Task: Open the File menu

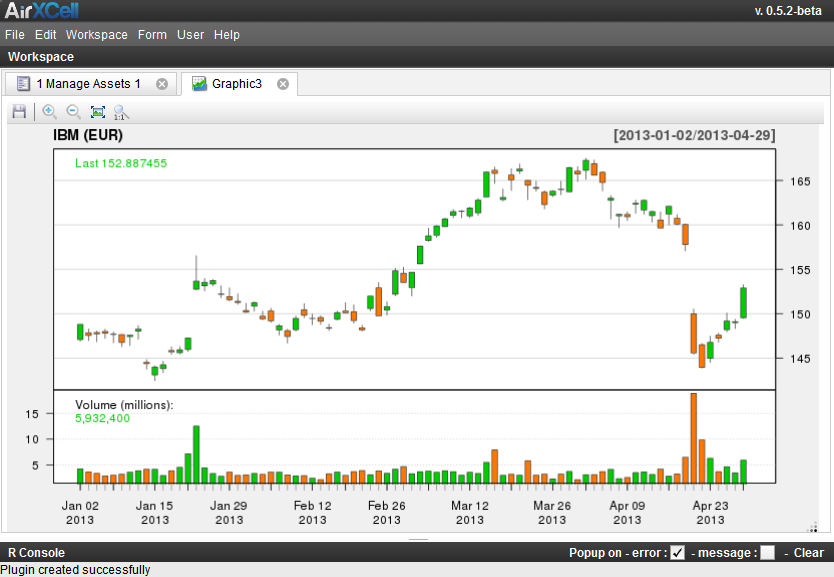Action: [15, 35]
